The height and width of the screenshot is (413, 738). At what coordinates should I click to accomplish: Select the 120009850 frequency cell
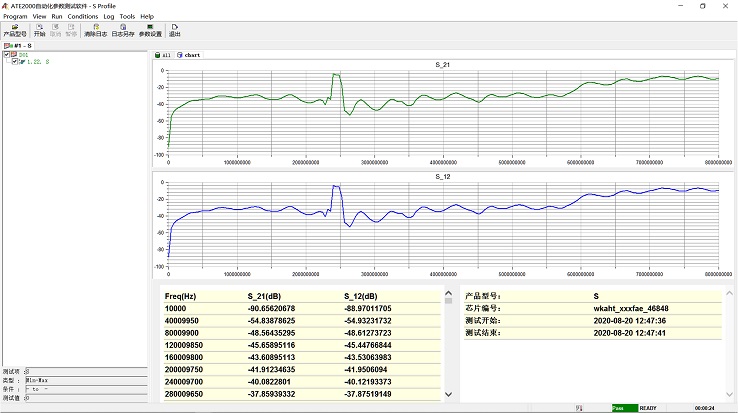(x=184, y=345)
